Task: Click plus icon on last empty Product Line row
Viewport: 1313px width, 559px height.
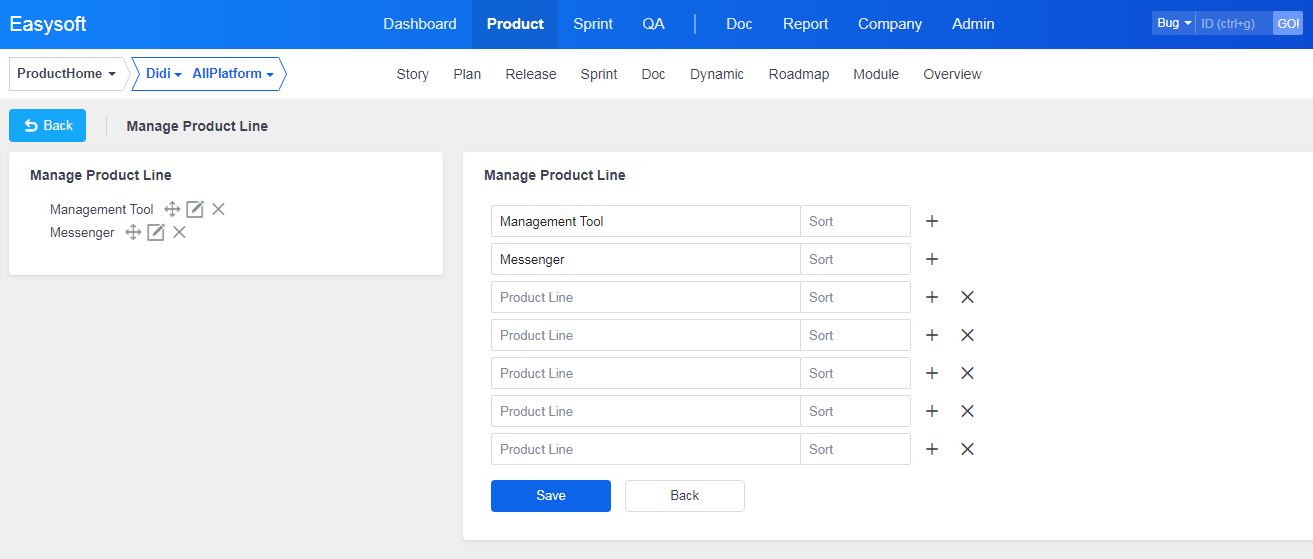Action: pos(932,449)
